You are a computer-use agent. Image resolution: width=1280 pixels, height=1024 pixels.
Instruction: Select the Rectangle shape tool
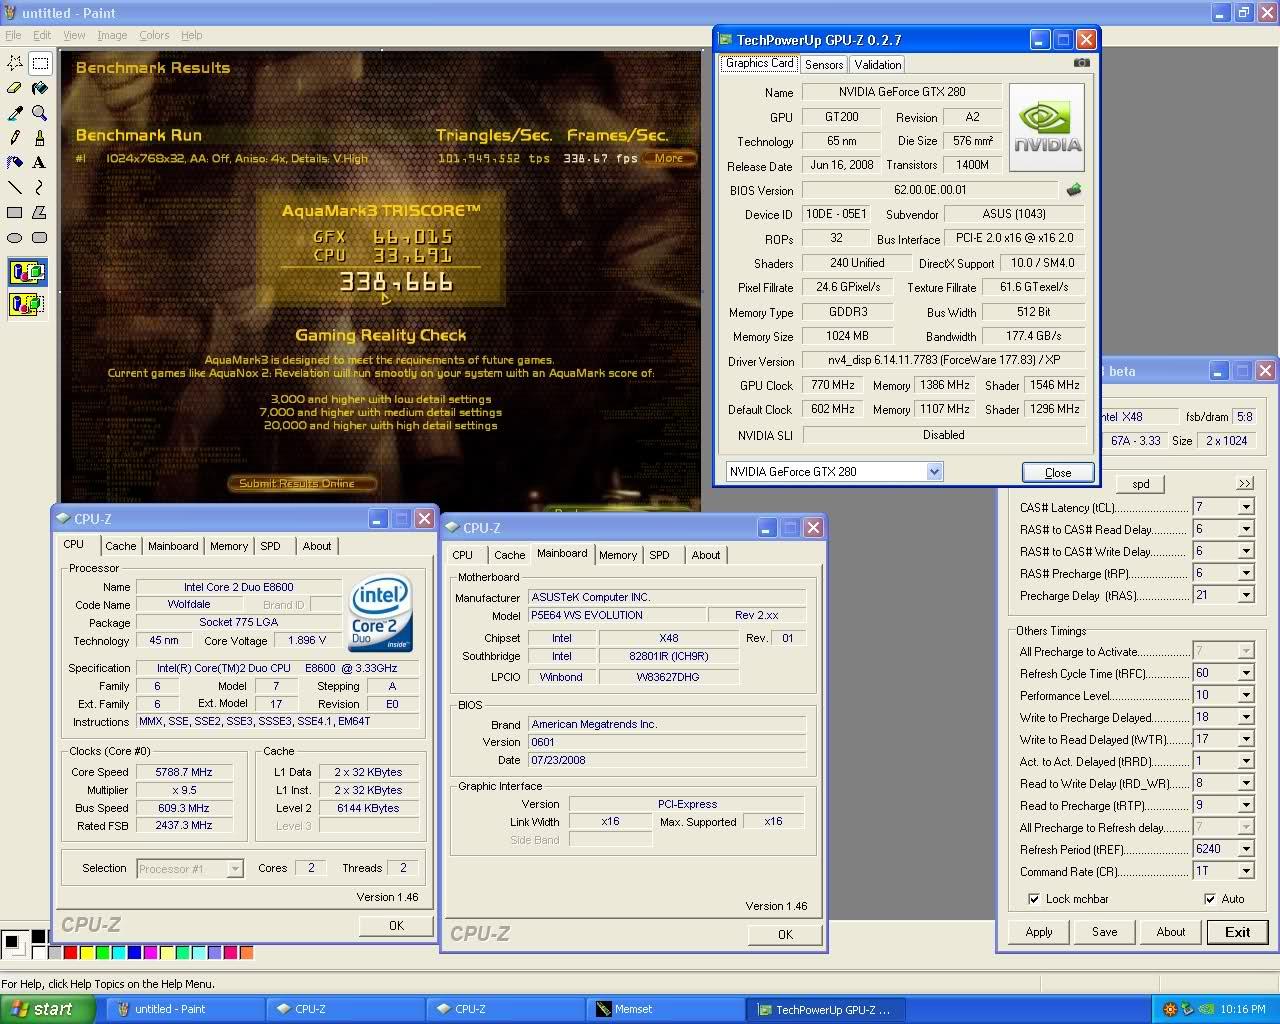[15, 212]
